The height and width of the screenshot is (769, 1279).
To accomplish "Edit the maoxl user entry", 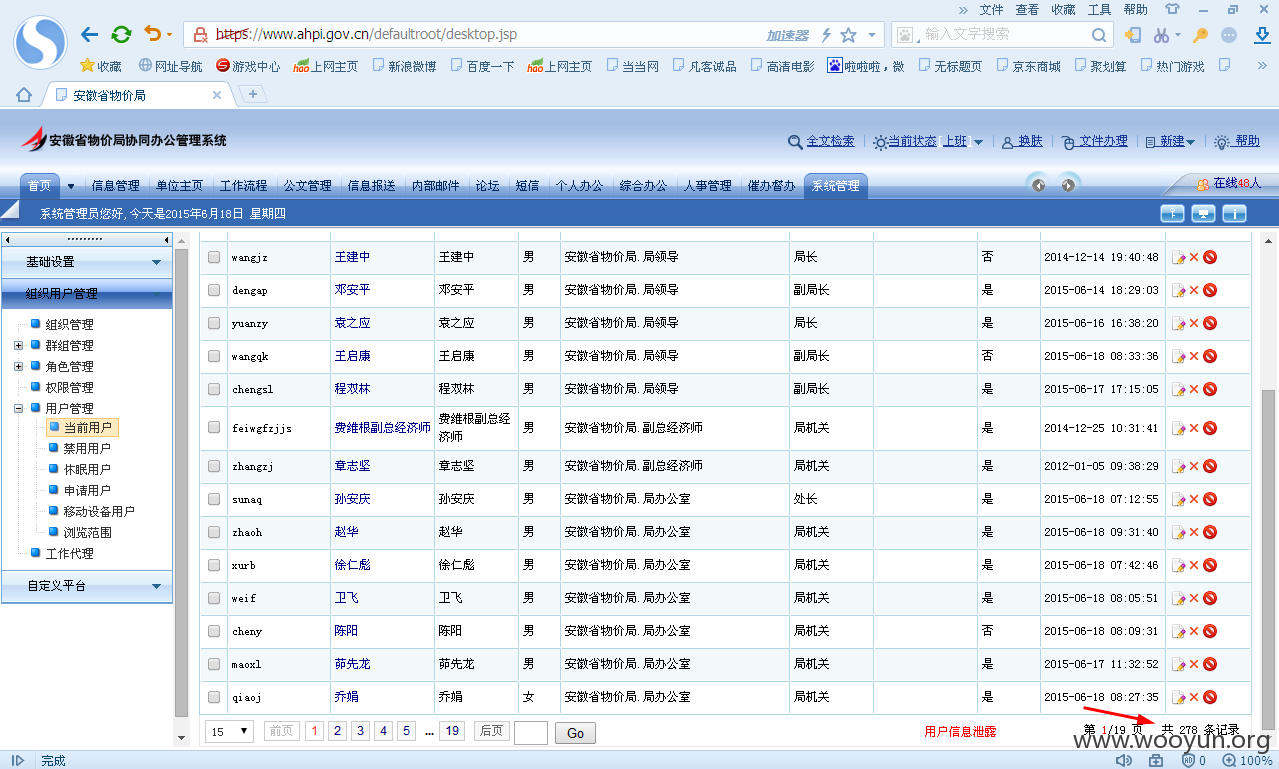I will click(x=1178, y=664).
